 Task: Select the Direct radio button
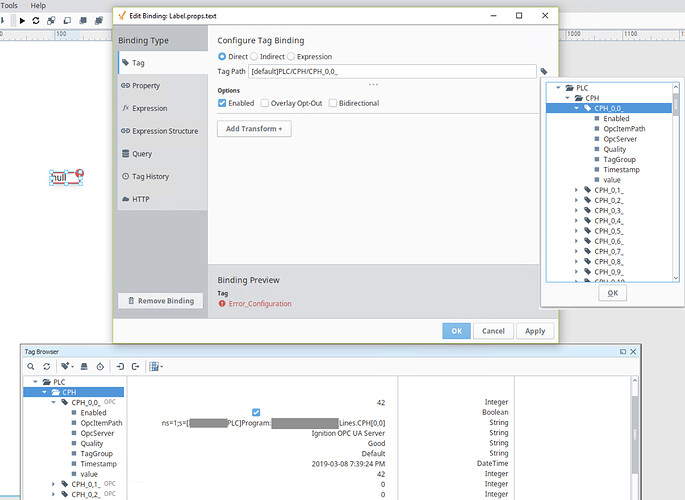pos(222,56)
